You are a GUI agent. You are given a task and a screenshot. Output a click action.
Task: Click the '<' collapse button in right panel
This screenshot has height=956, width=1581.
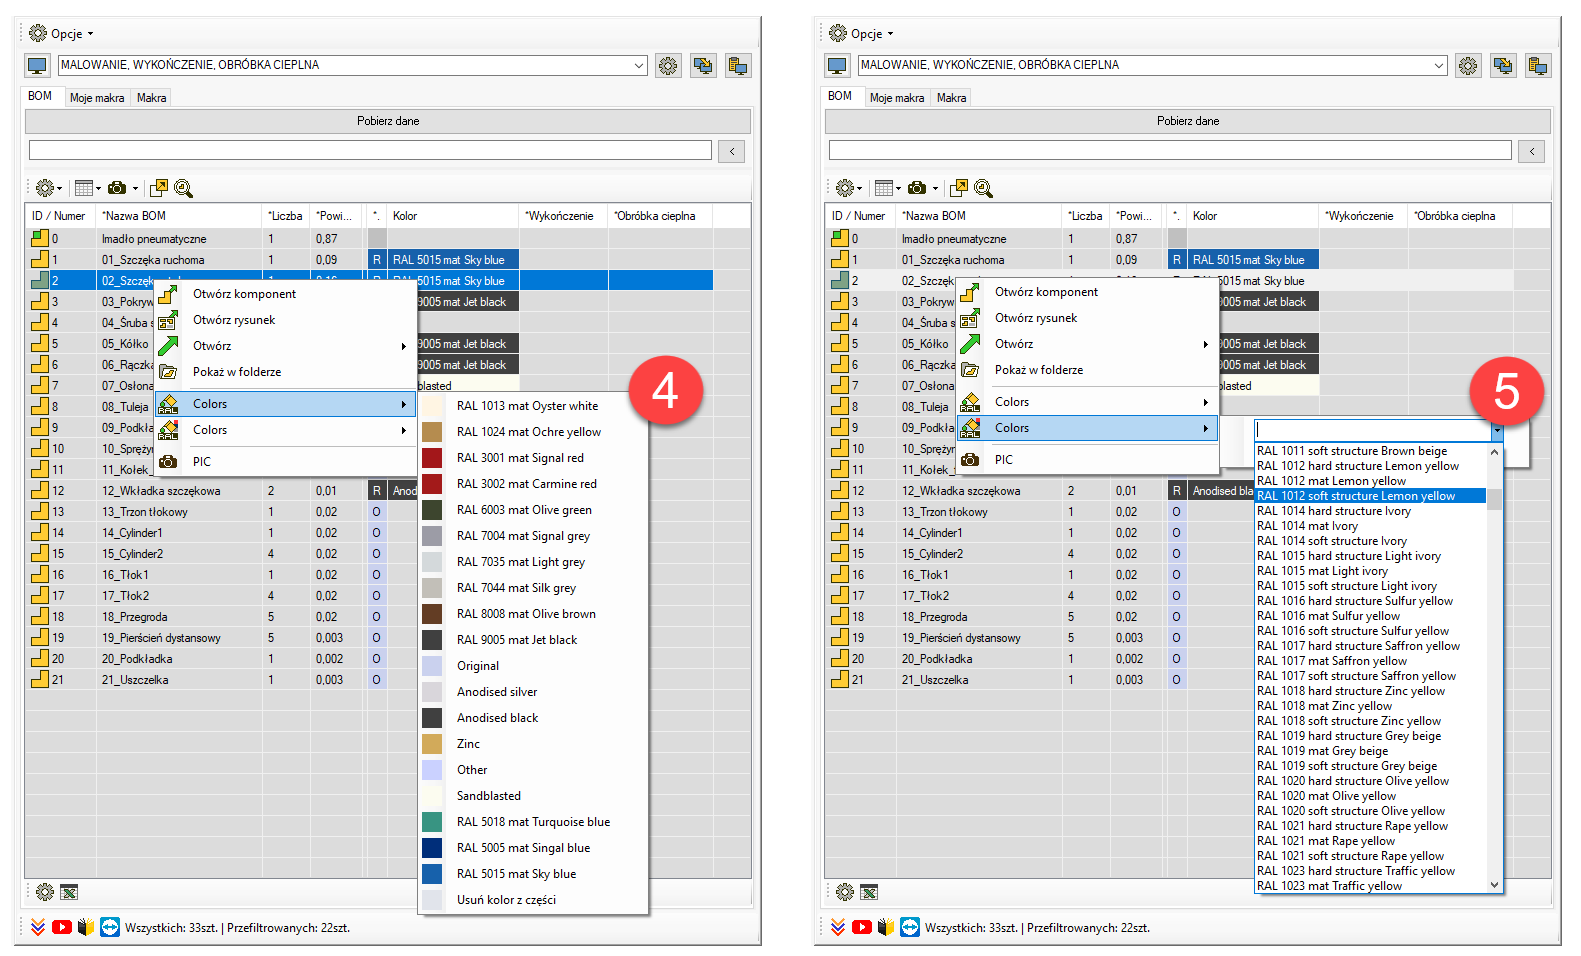point(1532,151)
